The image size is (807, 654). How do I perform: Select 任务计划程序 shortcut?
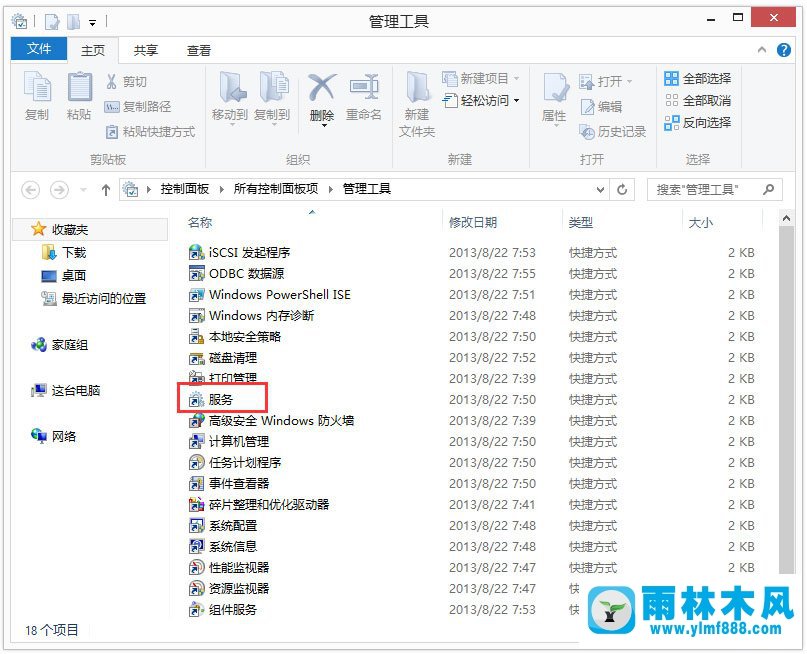coord(235,463)
